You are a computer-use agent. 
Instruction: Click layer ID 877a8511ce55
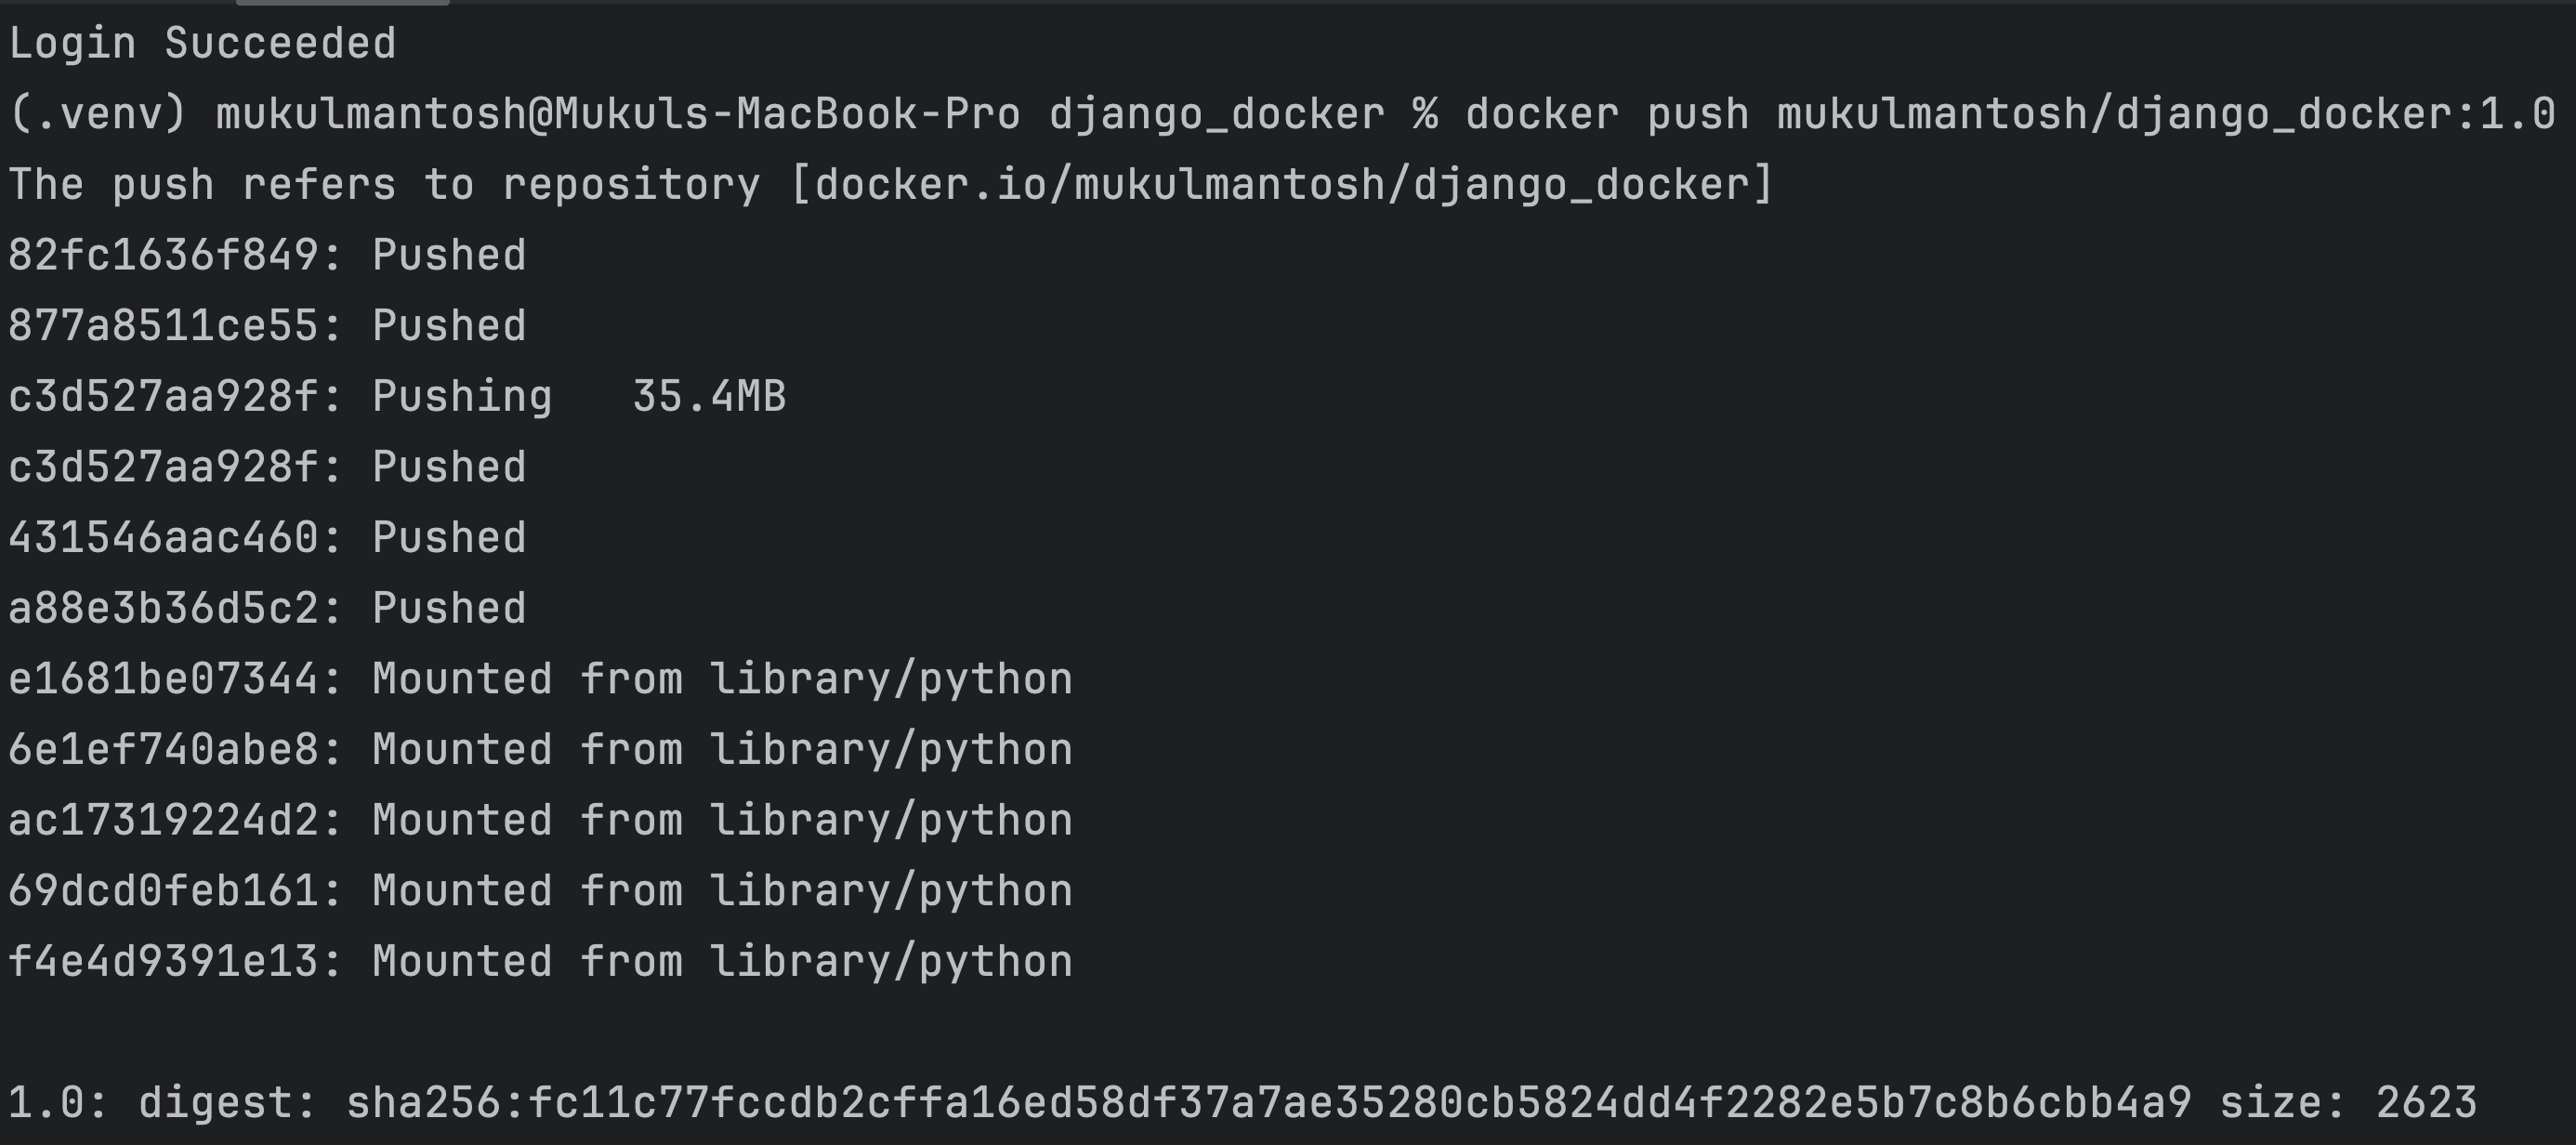coord(164,326)
